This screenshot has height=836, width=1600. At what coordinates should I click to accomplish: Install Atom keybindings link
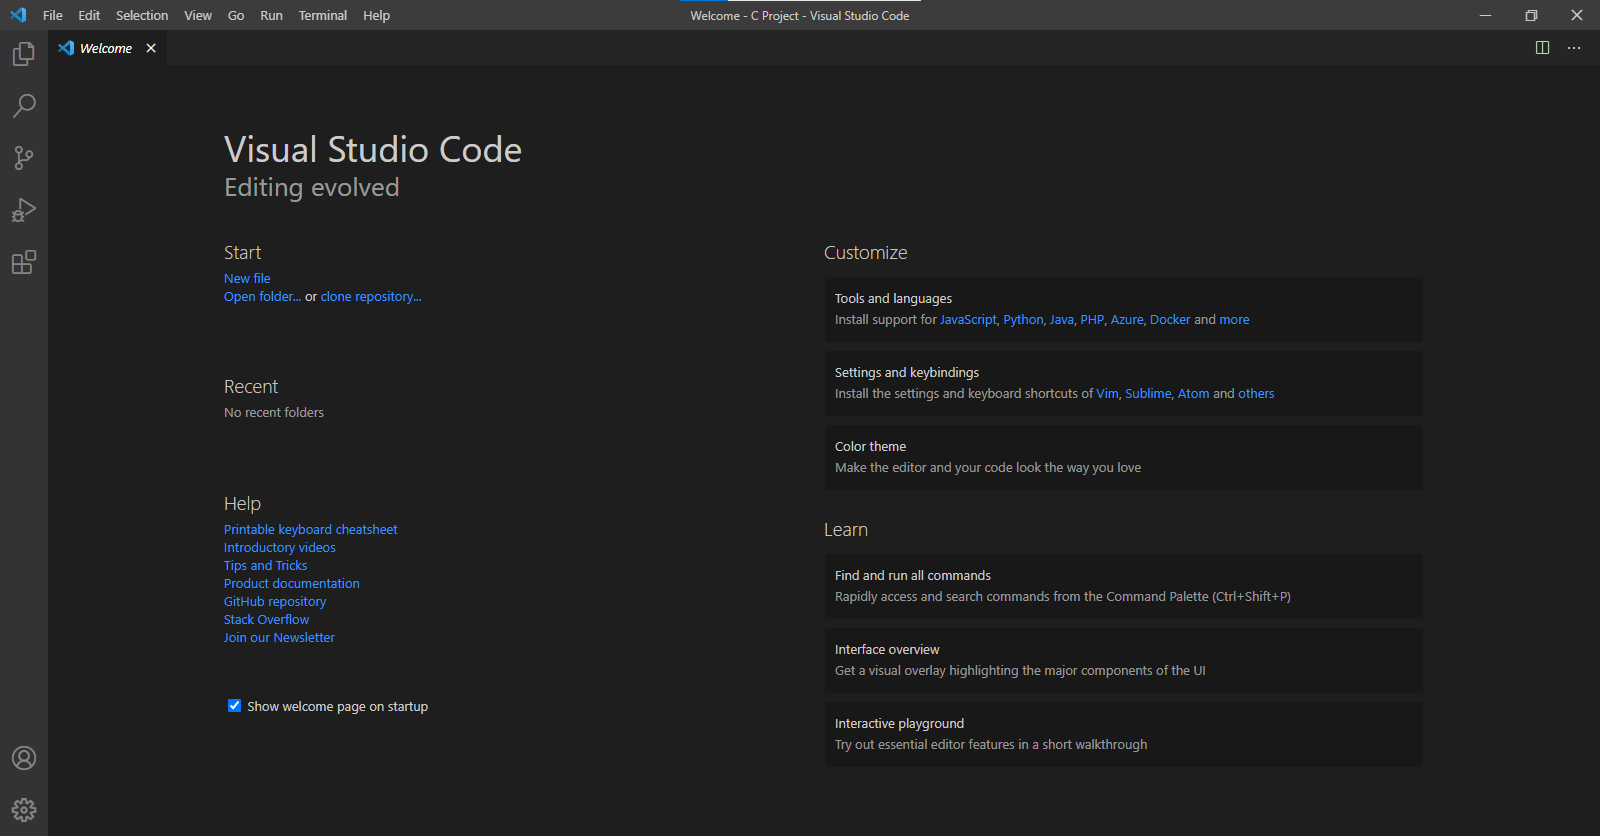coord(1193,393)
